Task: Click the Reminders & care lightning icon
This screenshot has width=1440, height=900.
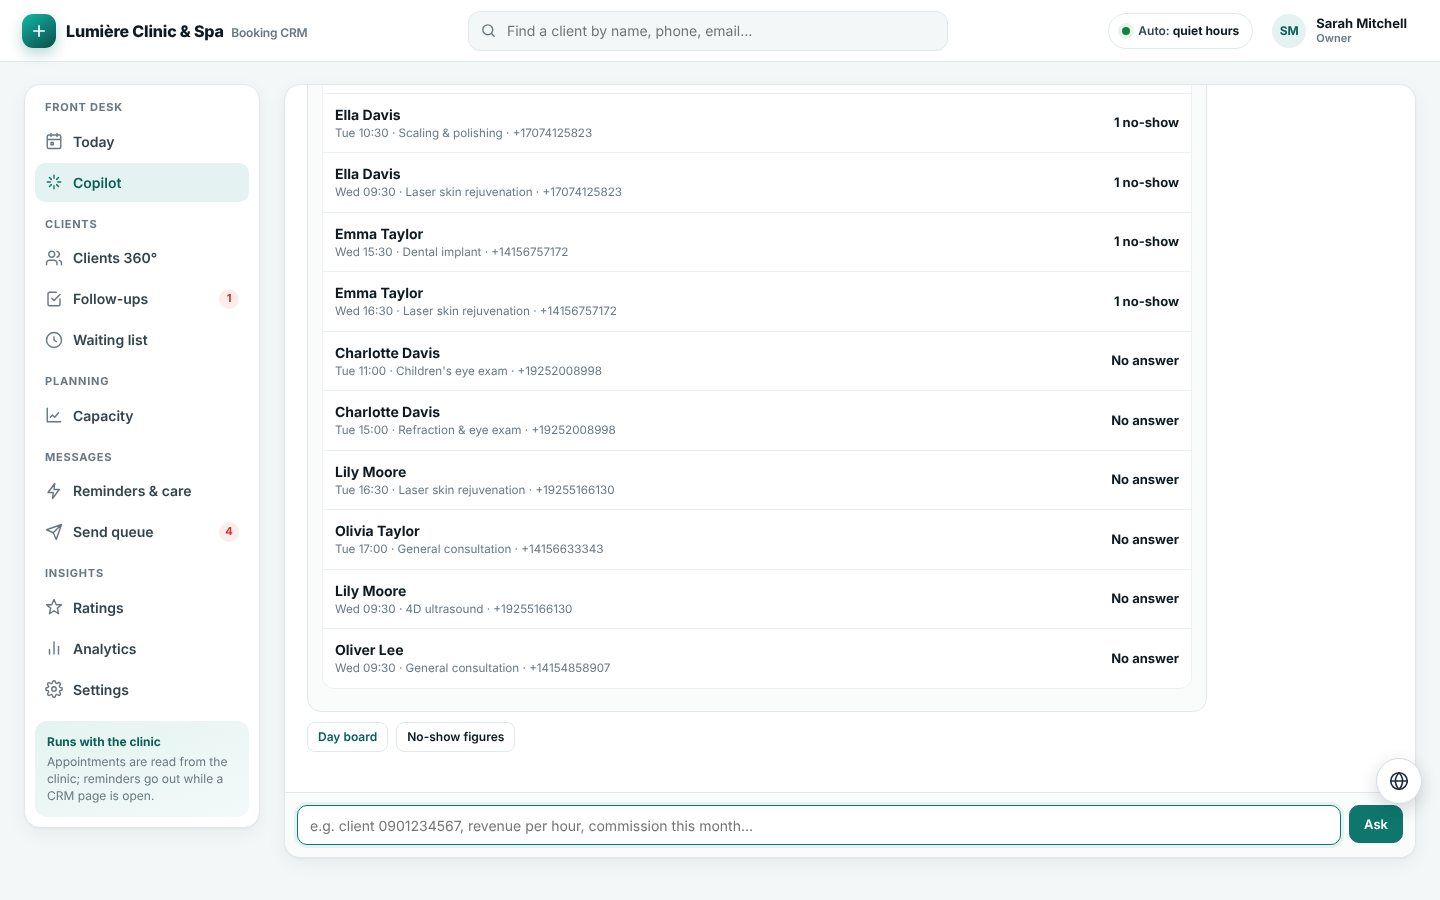Action: pyautogui.click(x=54, y=491)
